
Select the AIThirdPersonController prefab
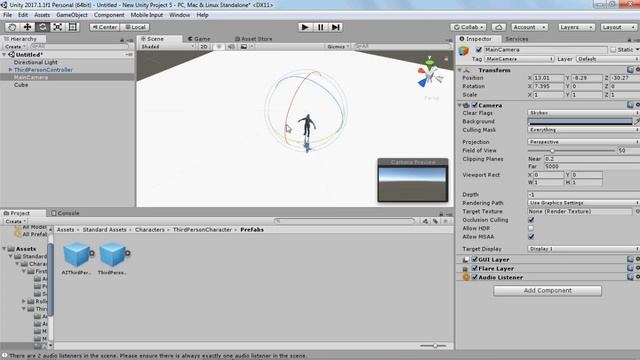(x=77, y=258)
